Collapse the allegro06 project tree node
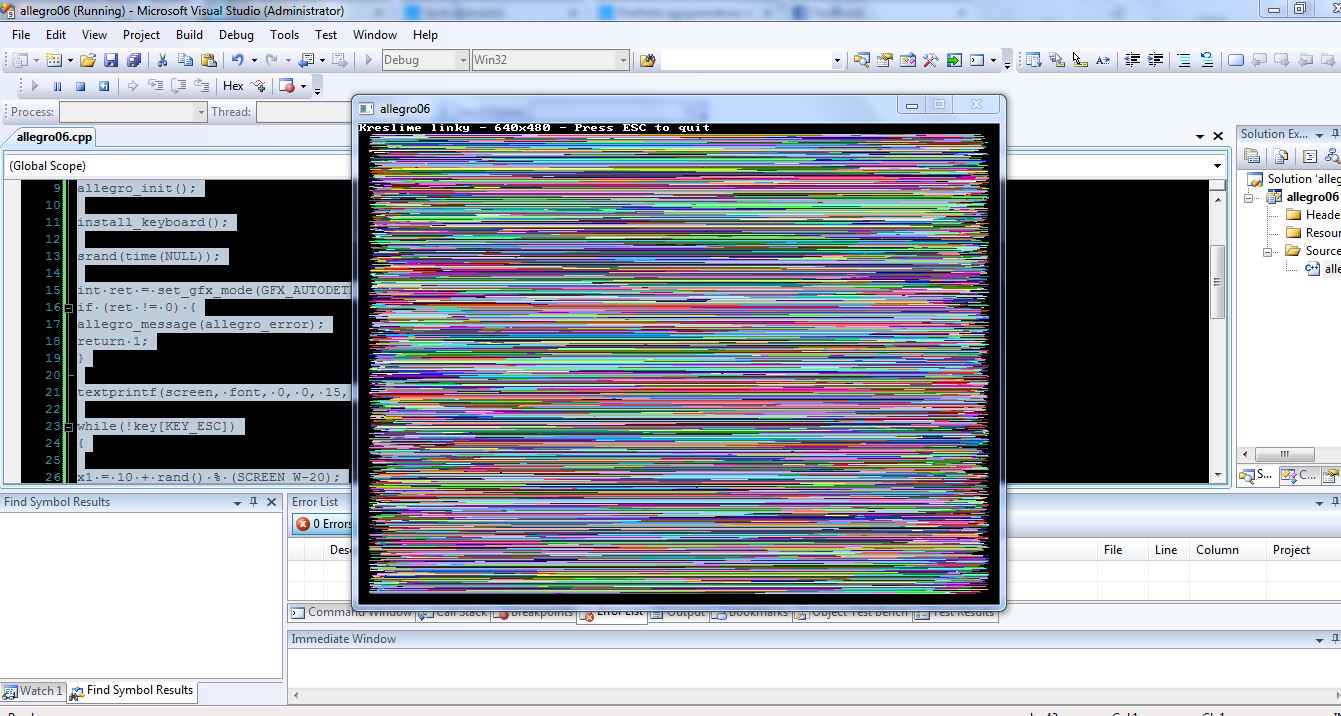 point(1250,197)
